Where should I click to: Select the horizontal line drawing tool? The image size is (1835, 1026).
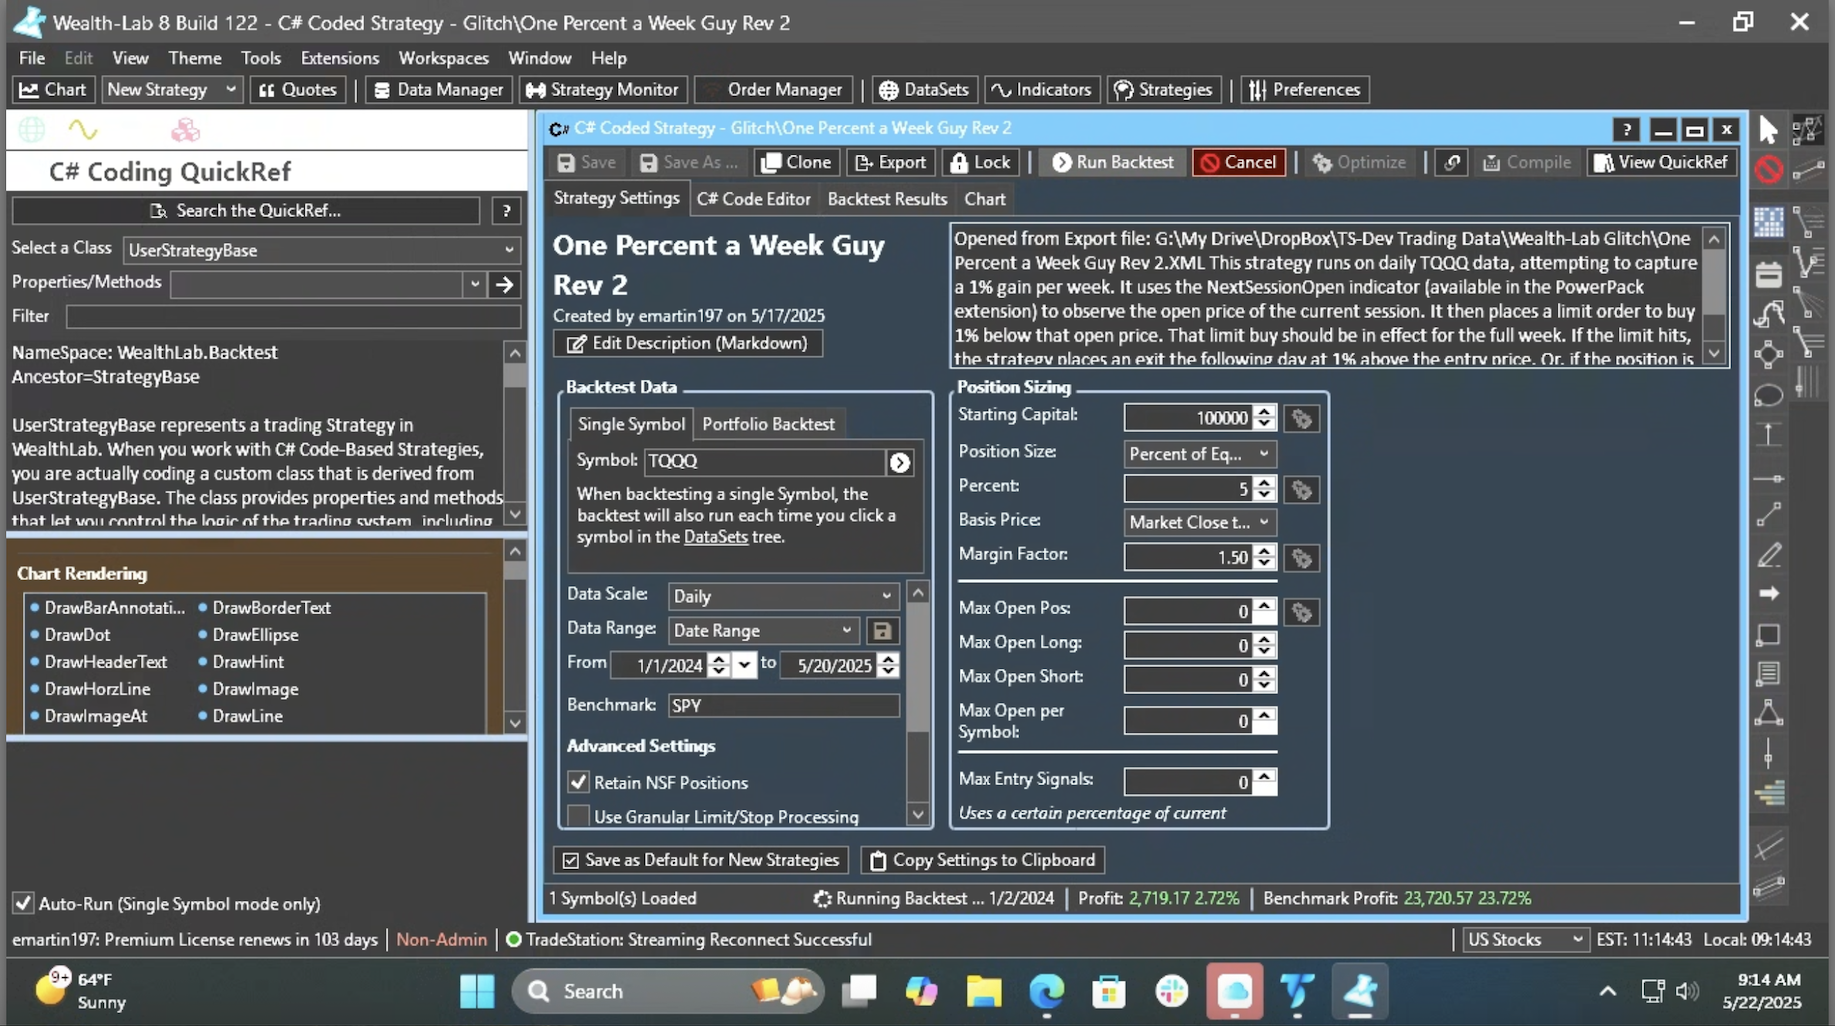[x=1768, y=478]
